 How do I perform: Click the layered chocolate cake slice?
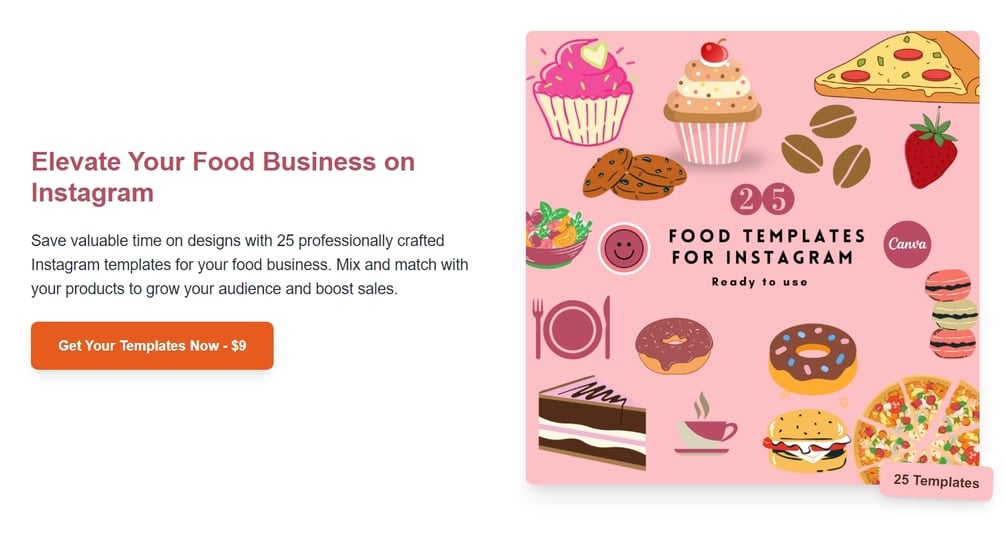592,423
